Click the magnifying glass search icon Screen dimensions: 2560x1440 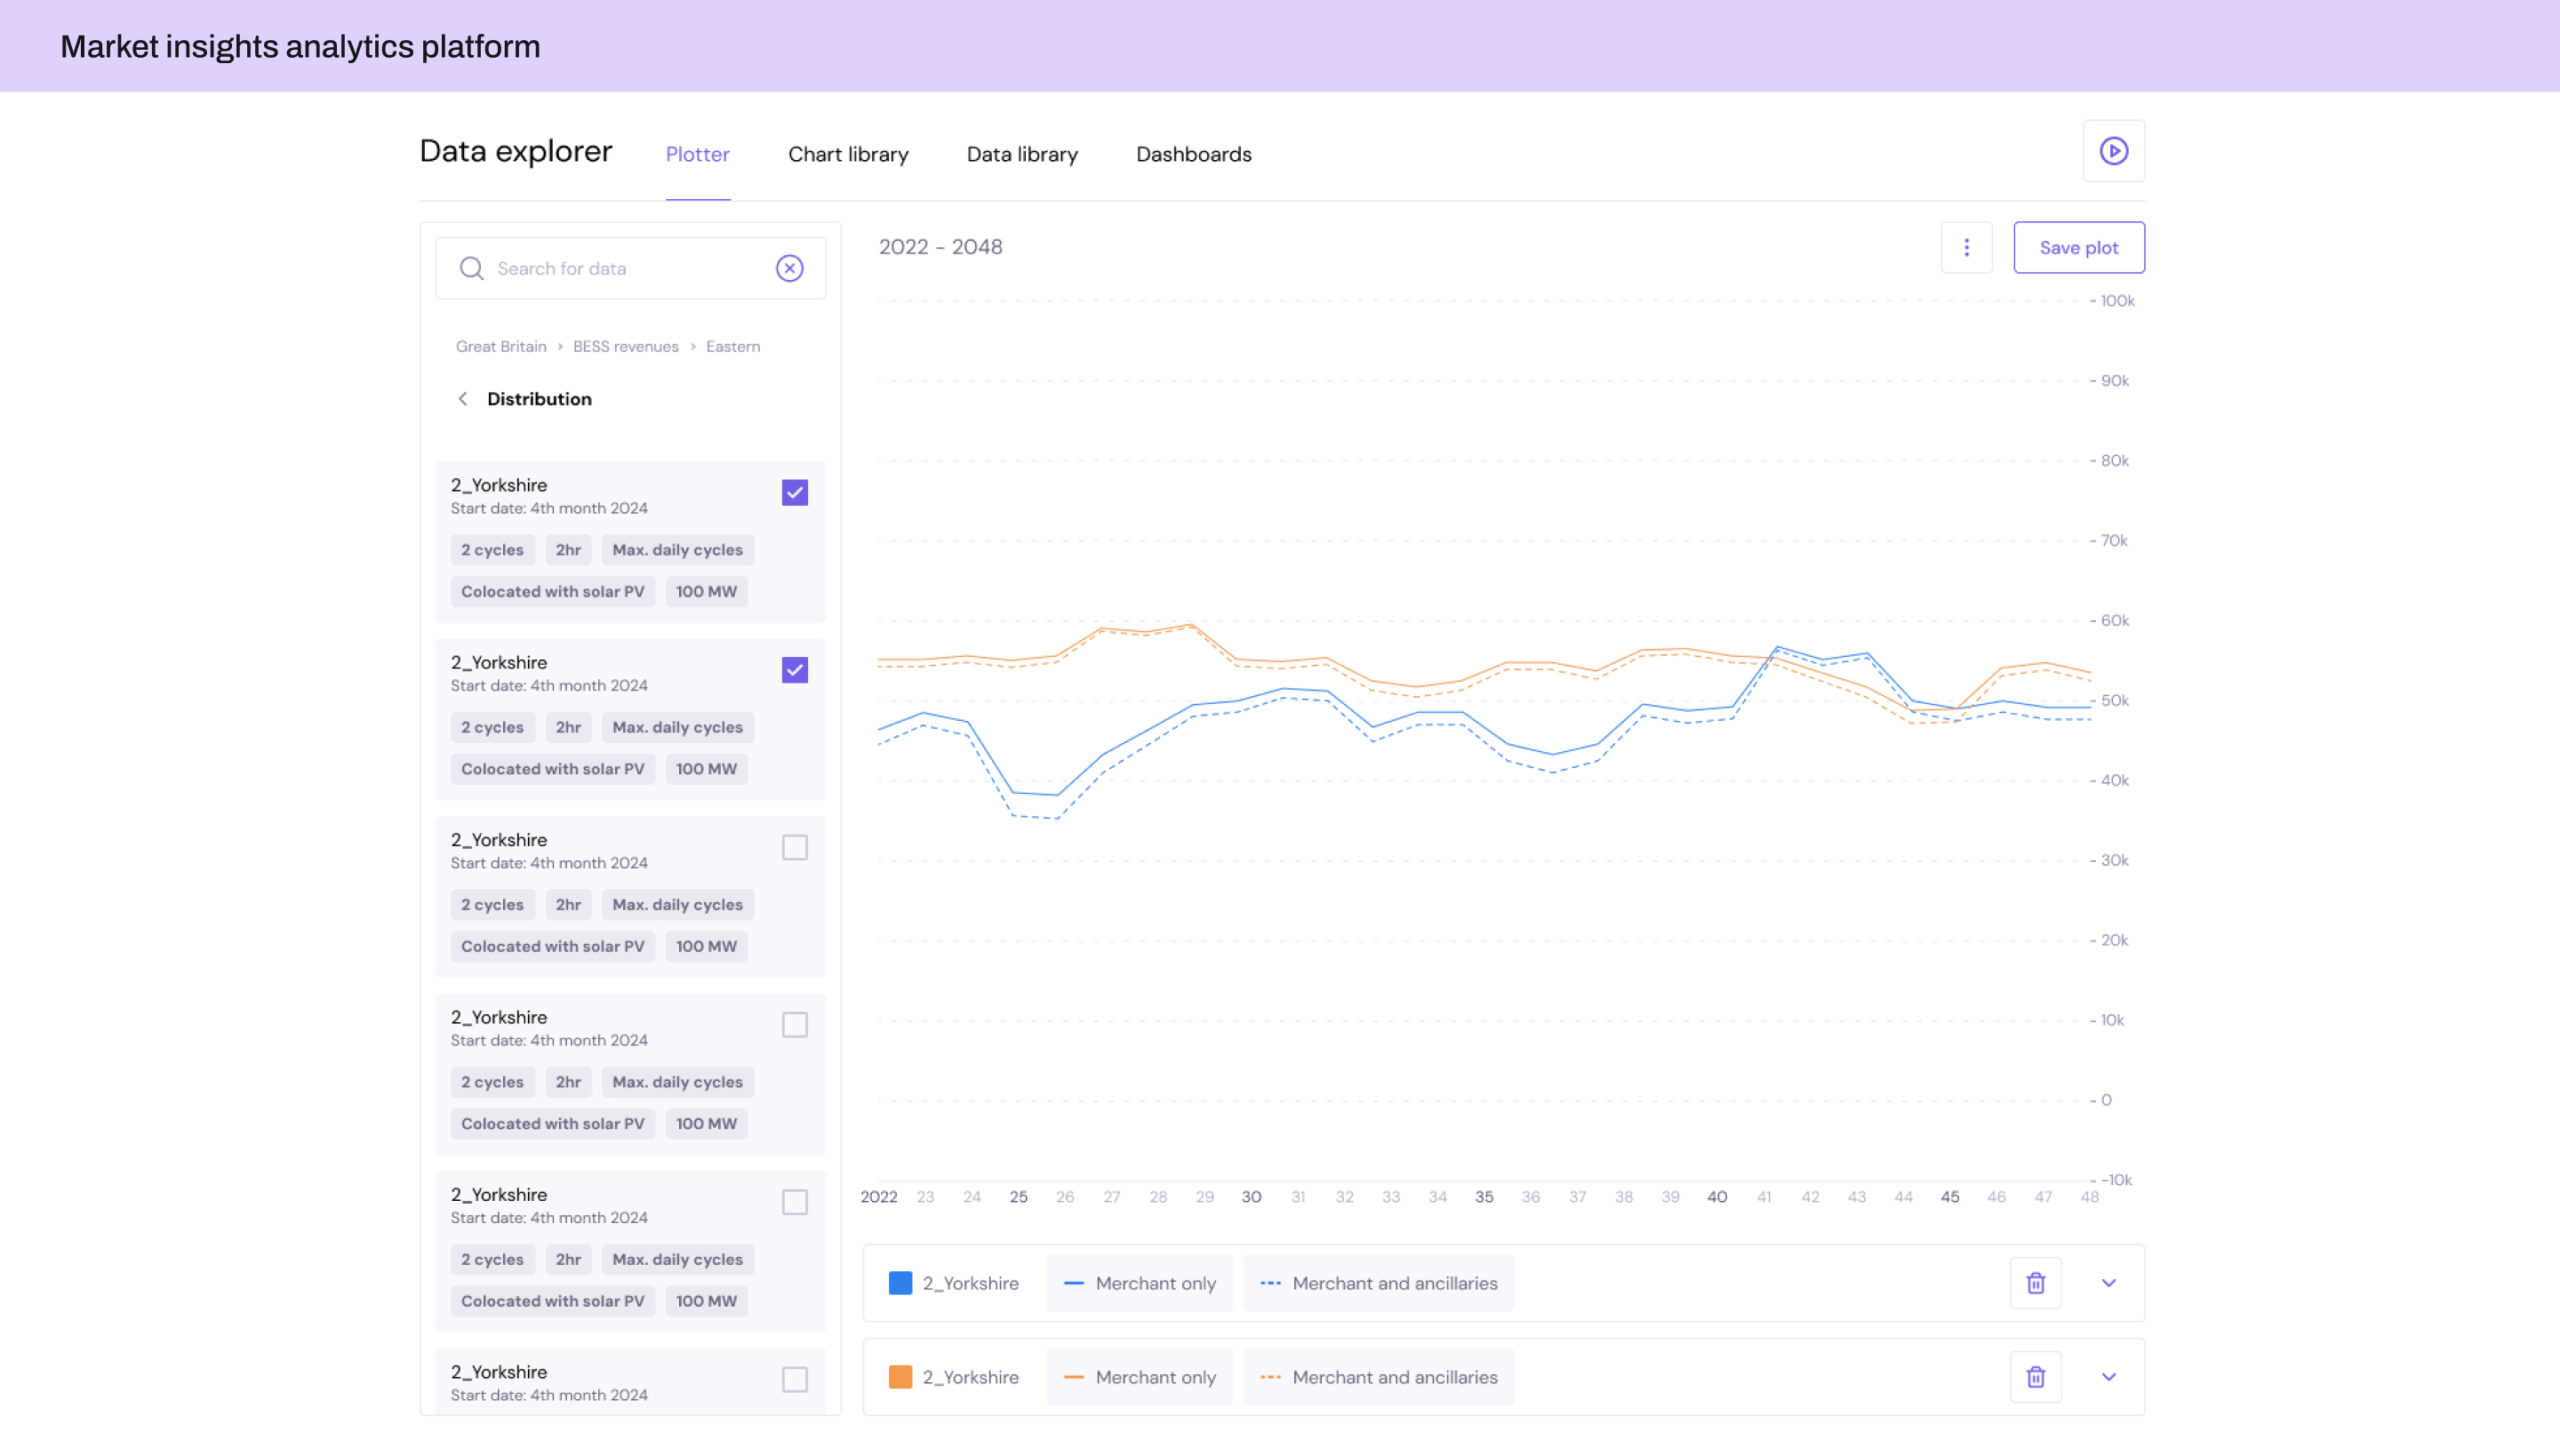[x=471, y=268]
